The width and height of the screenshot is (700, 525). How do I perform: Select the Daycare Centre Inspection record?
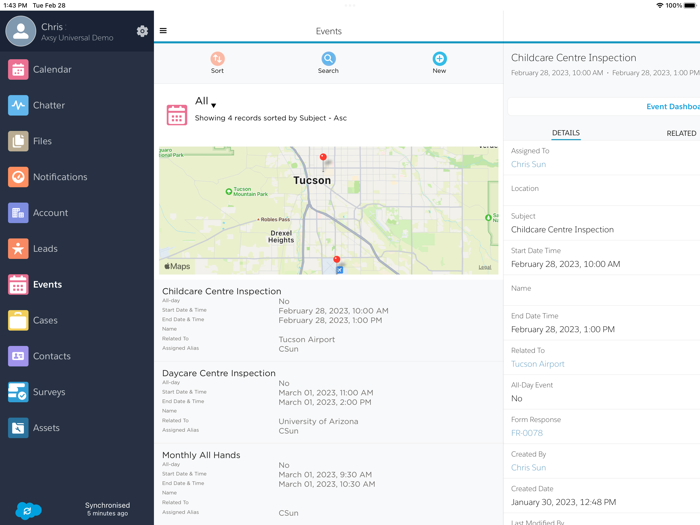pos(329,402)
